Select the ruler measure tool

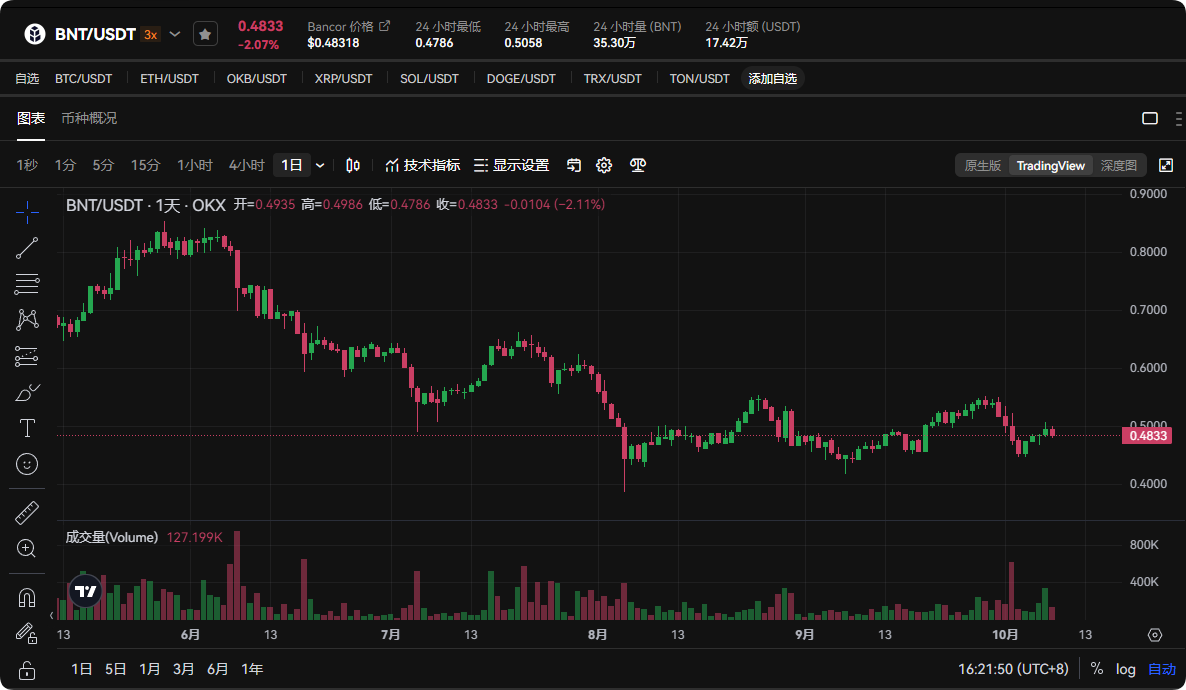[27, 514]
